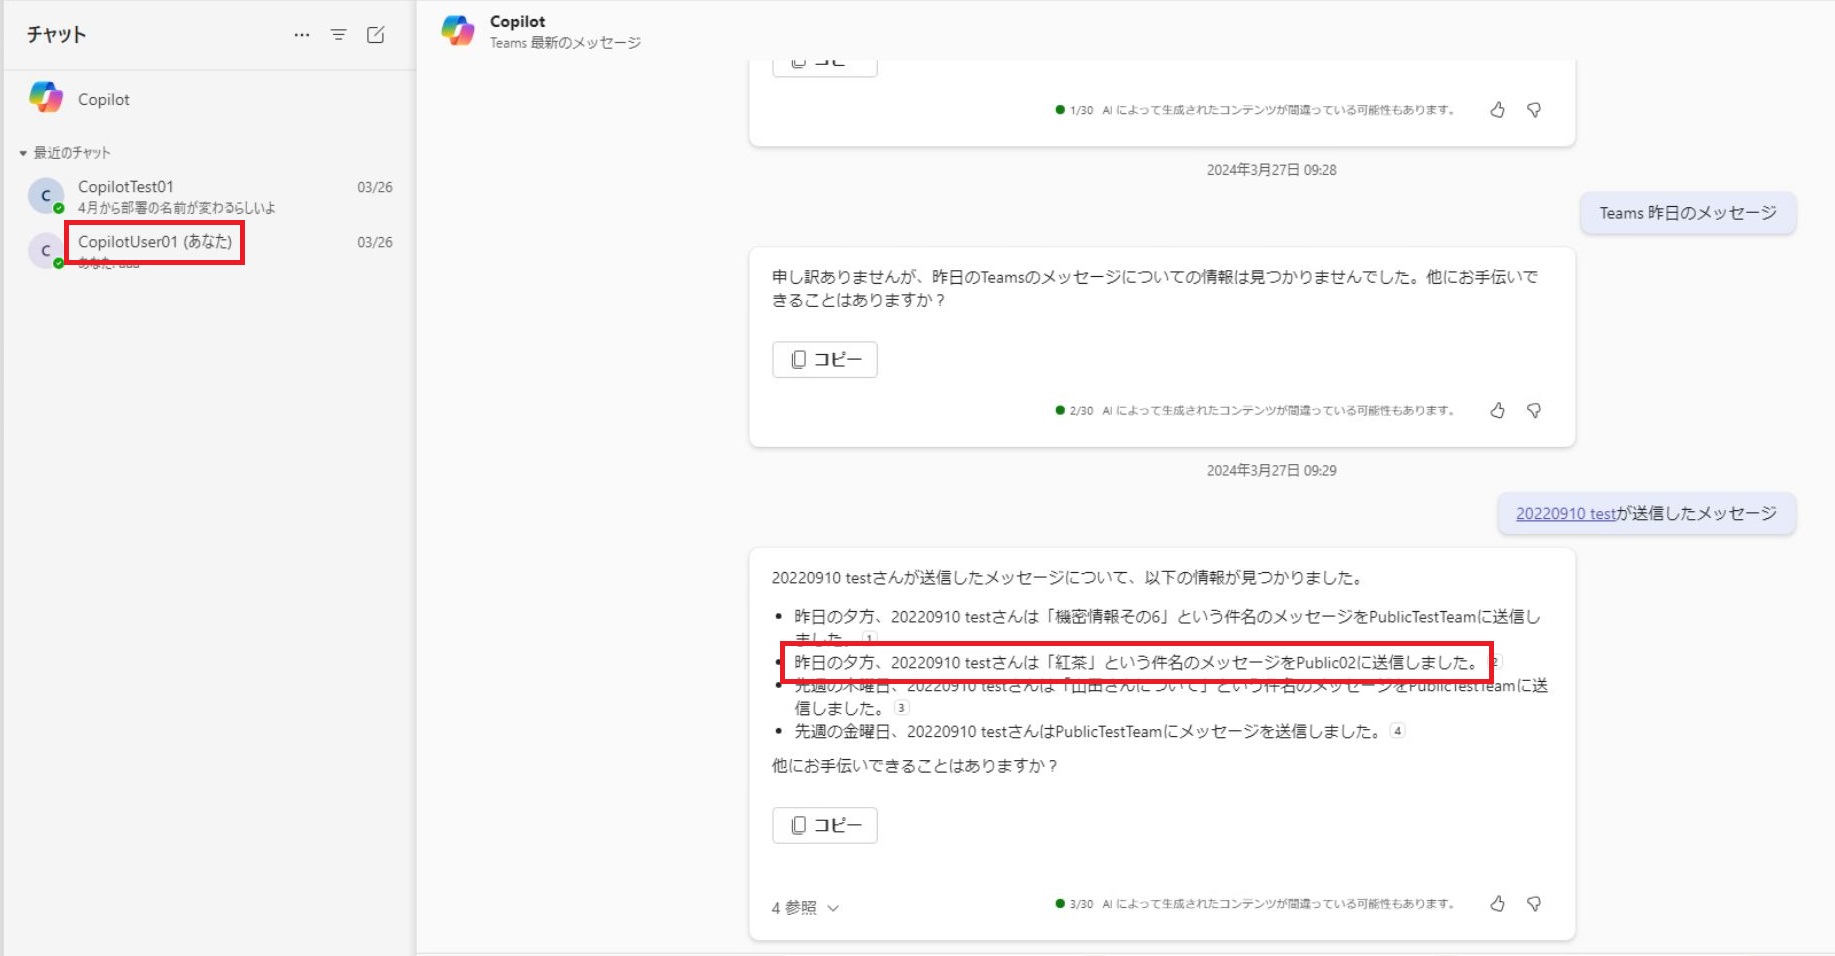Viewport: 1835px width, 956px height.
Task: Click the 2024年3月27日 09:28 timestamp
Action: (1271, 170)
